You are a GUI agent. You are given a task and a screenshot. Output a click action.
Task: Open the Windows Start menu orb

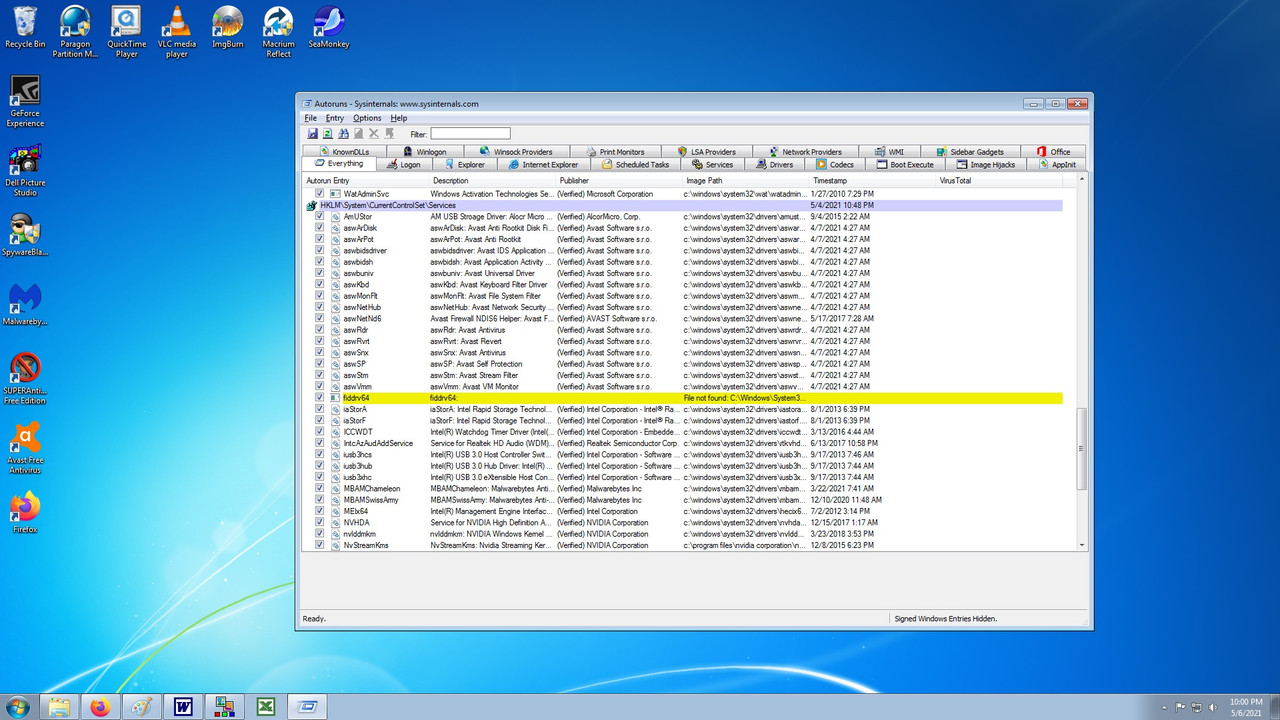pos(18,706)
